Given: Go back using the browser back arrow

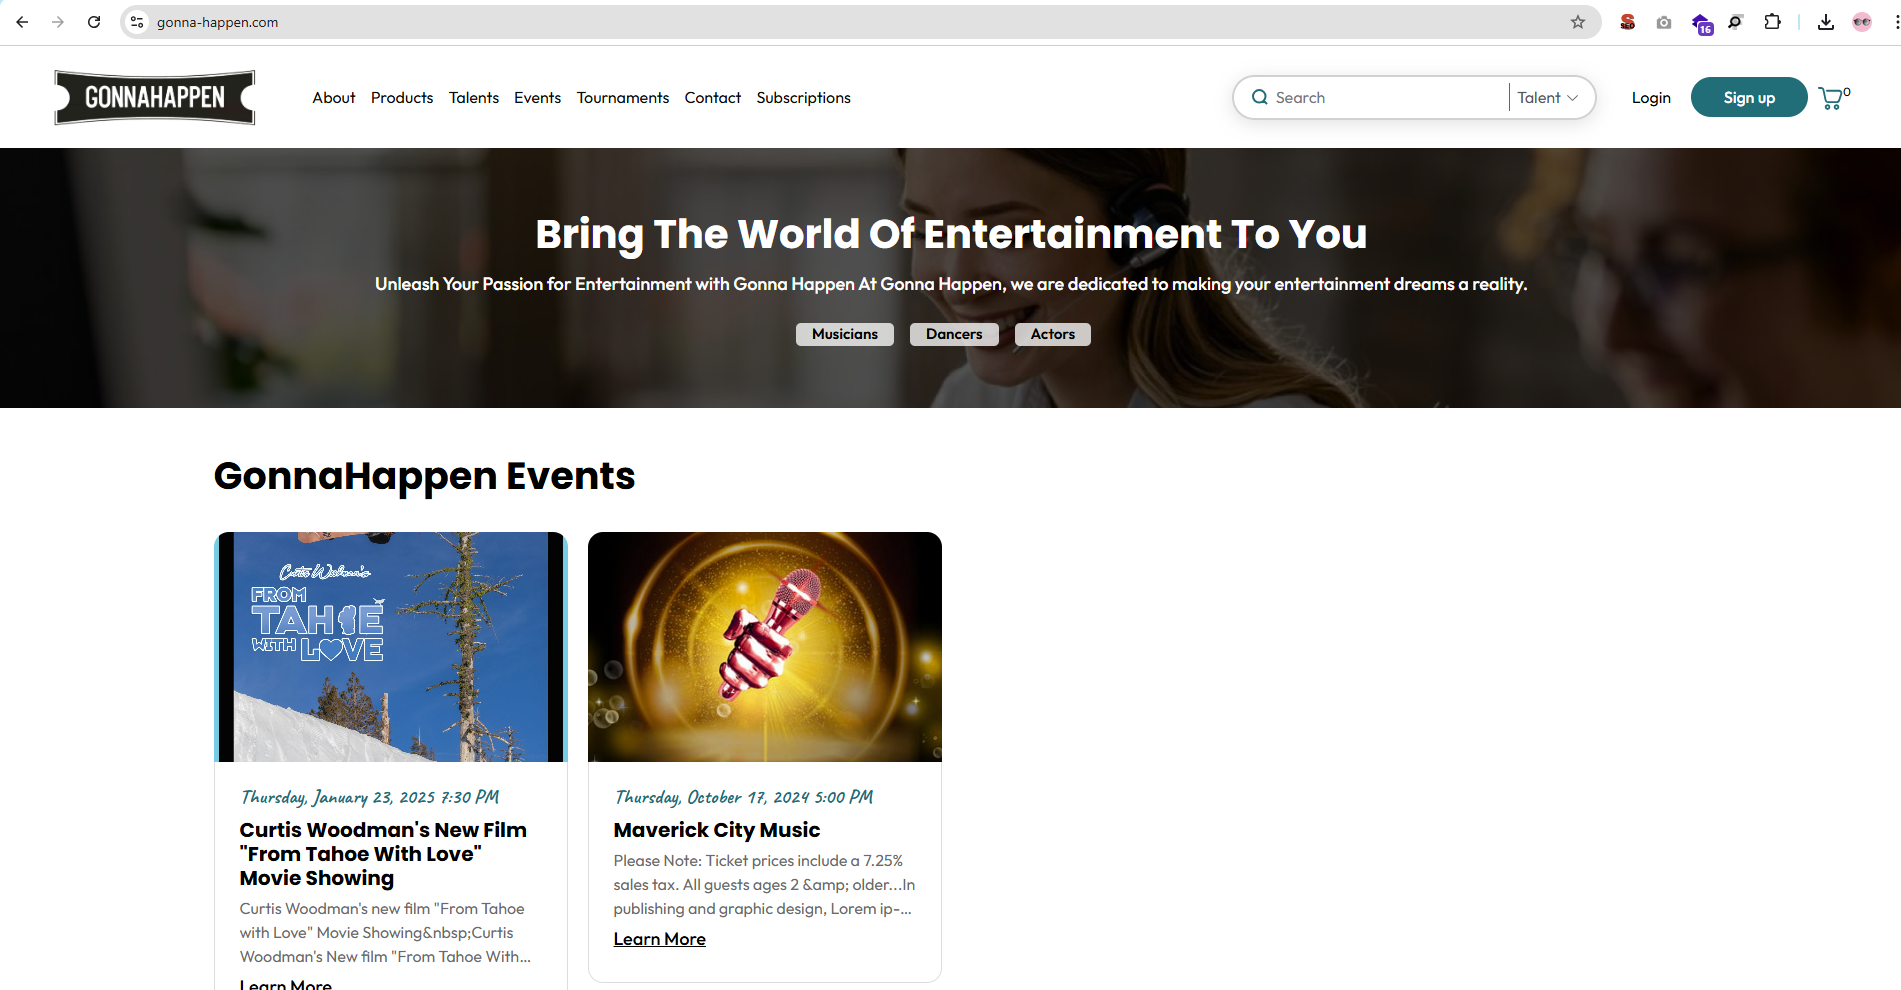Looking at the screenshot, I should 22,22.
